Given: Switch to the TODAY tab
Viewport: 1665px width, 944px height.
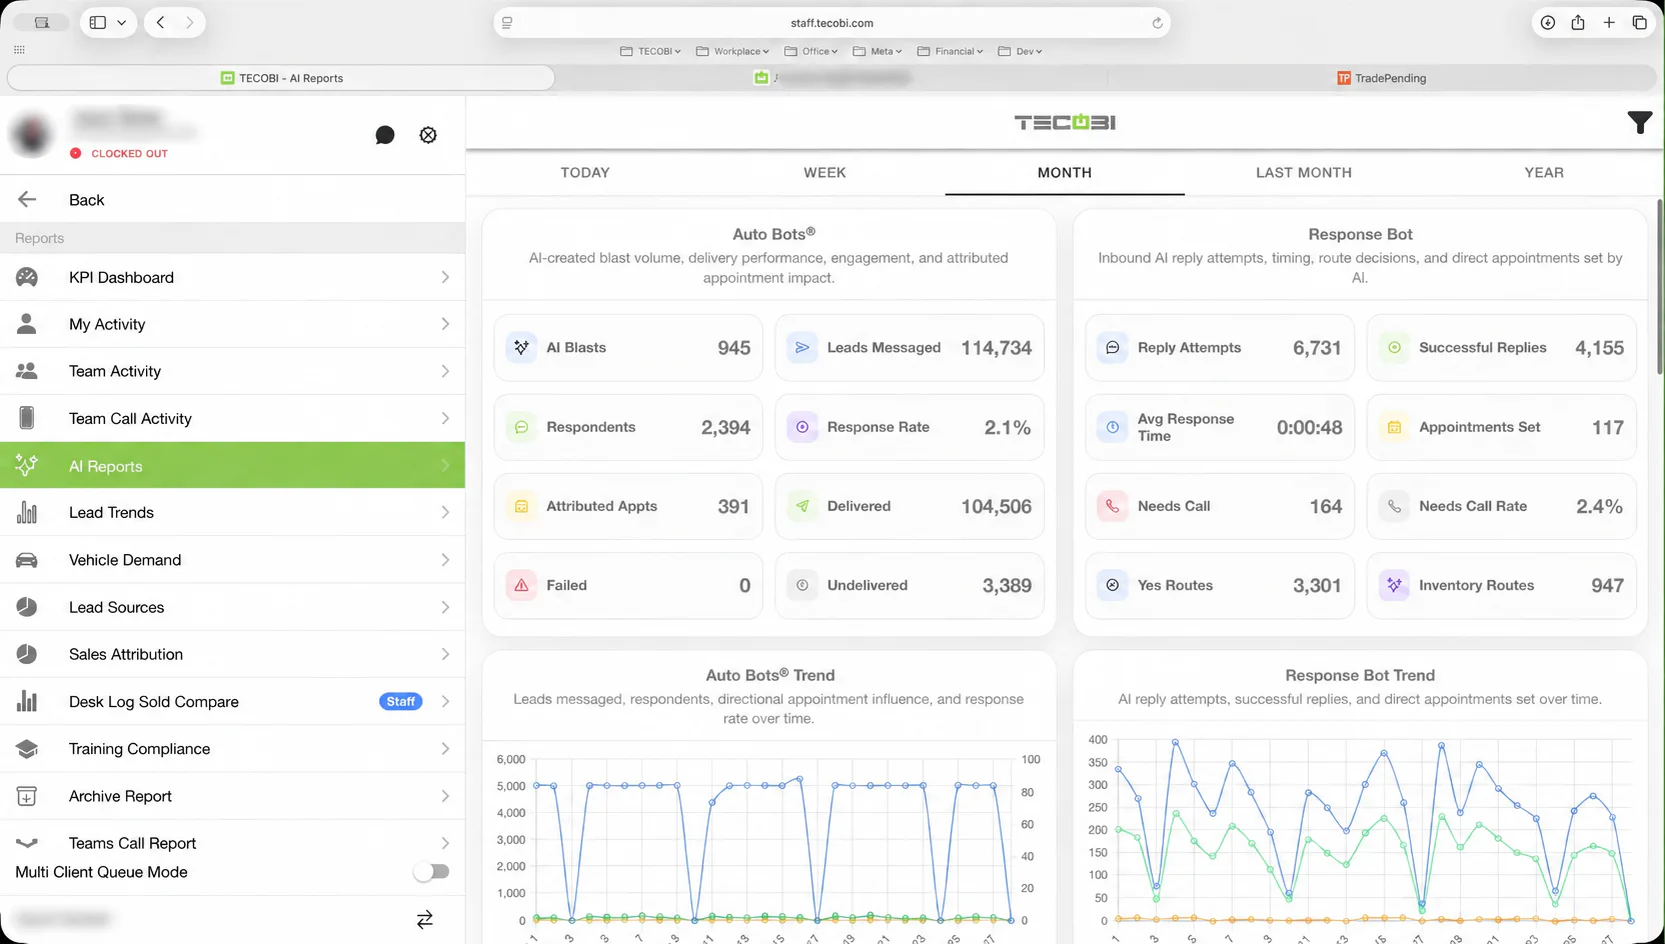Looking at the screenshot, I should pyautogui.click(x=585, y=172).
